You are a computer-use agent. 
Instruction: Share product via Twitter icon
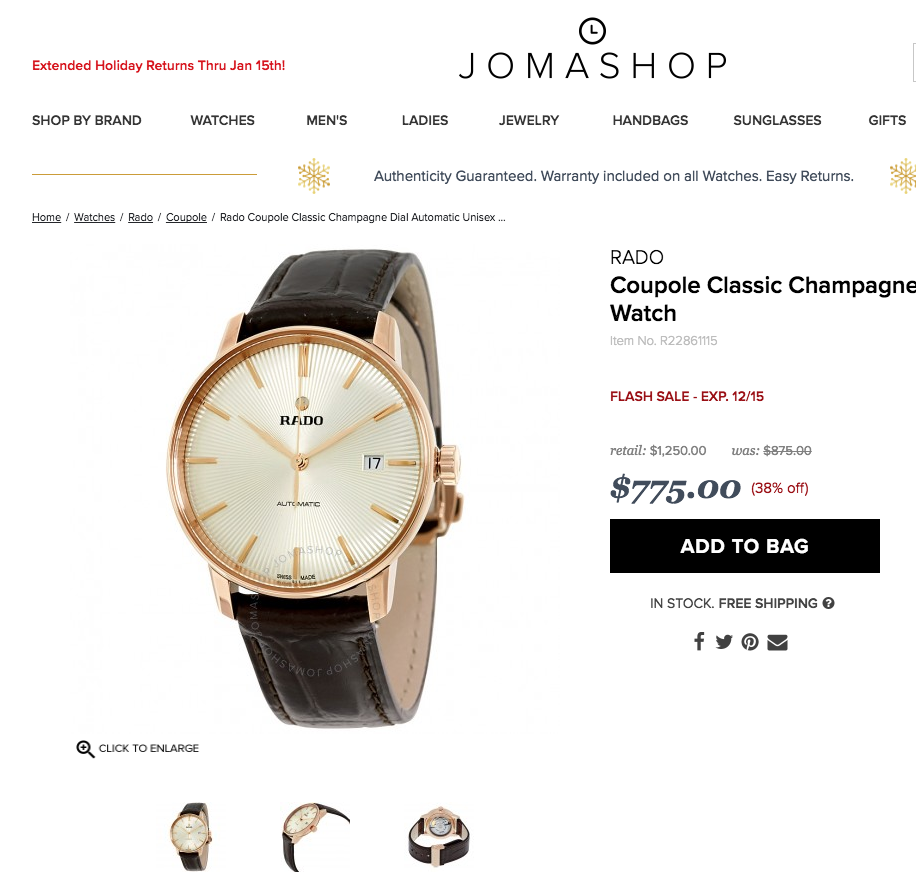click(x=723, y=642)
